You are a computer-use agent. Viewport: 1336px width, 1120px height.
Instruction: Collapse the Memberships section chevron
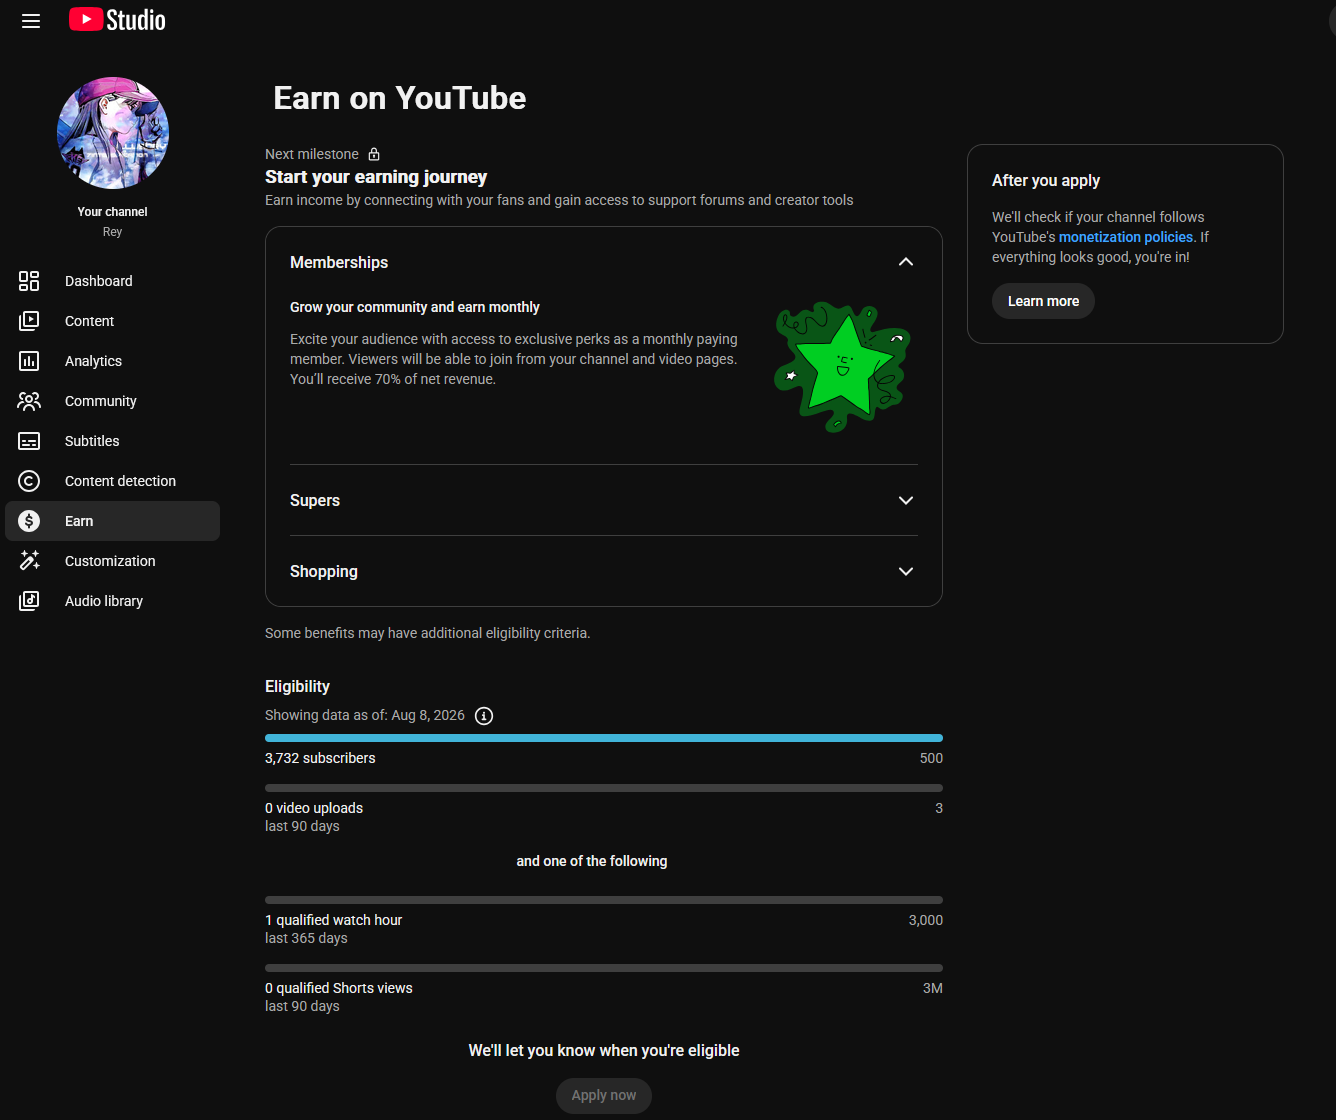click(906, 262)
